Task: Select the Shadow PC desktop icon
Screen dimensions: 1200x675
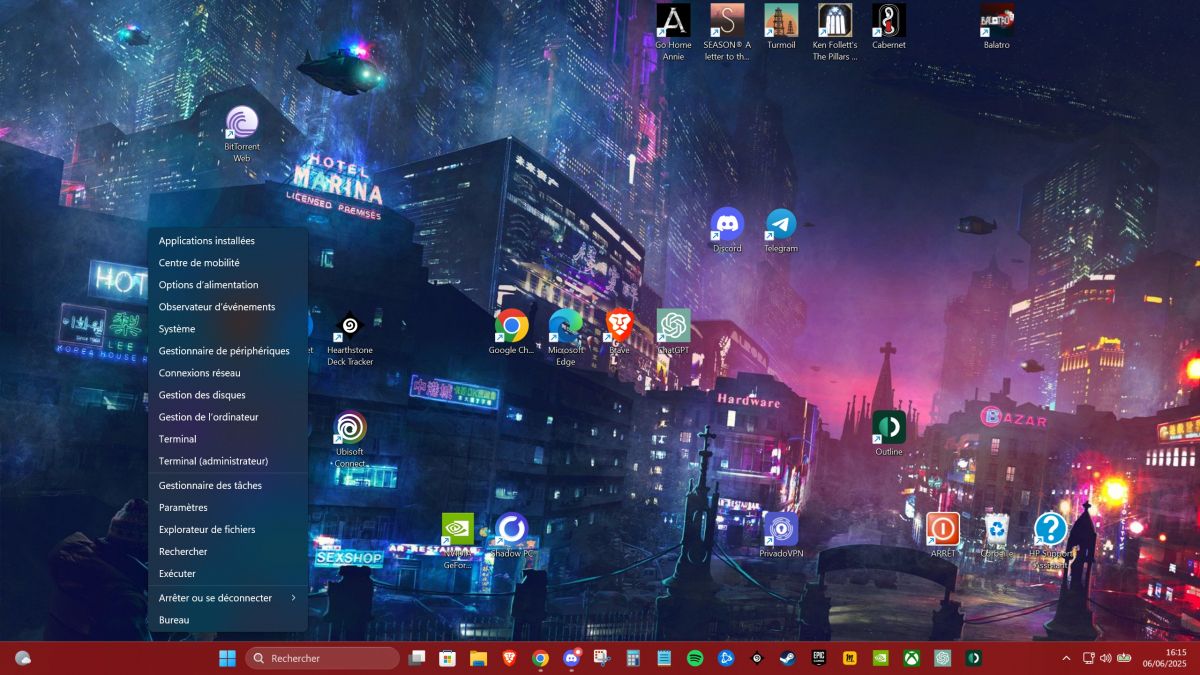Action: [x=512, y=535]
